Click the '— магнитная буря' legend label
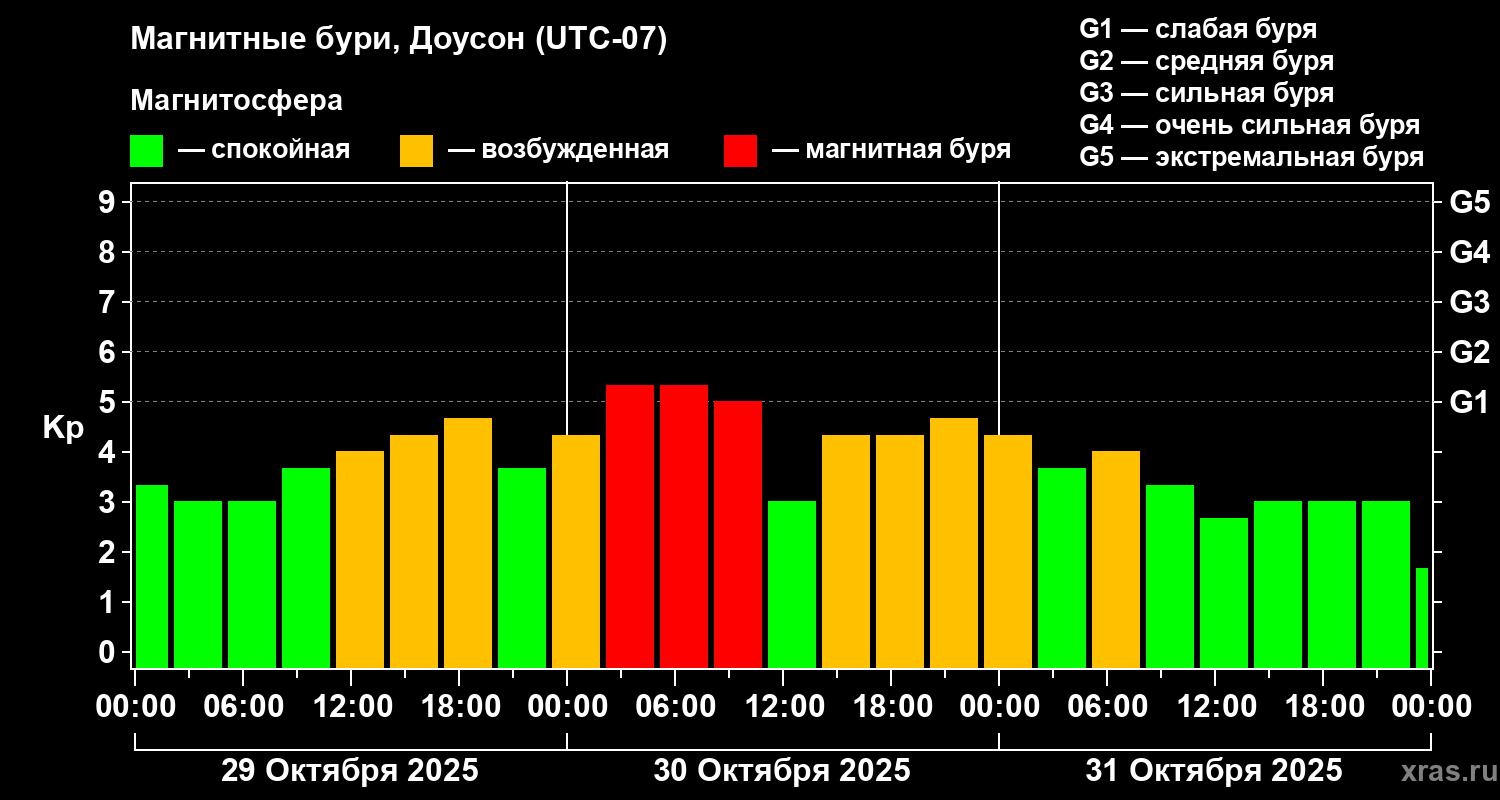The width and height of the screenshot is (1500, 800). (x=891, y=150)
